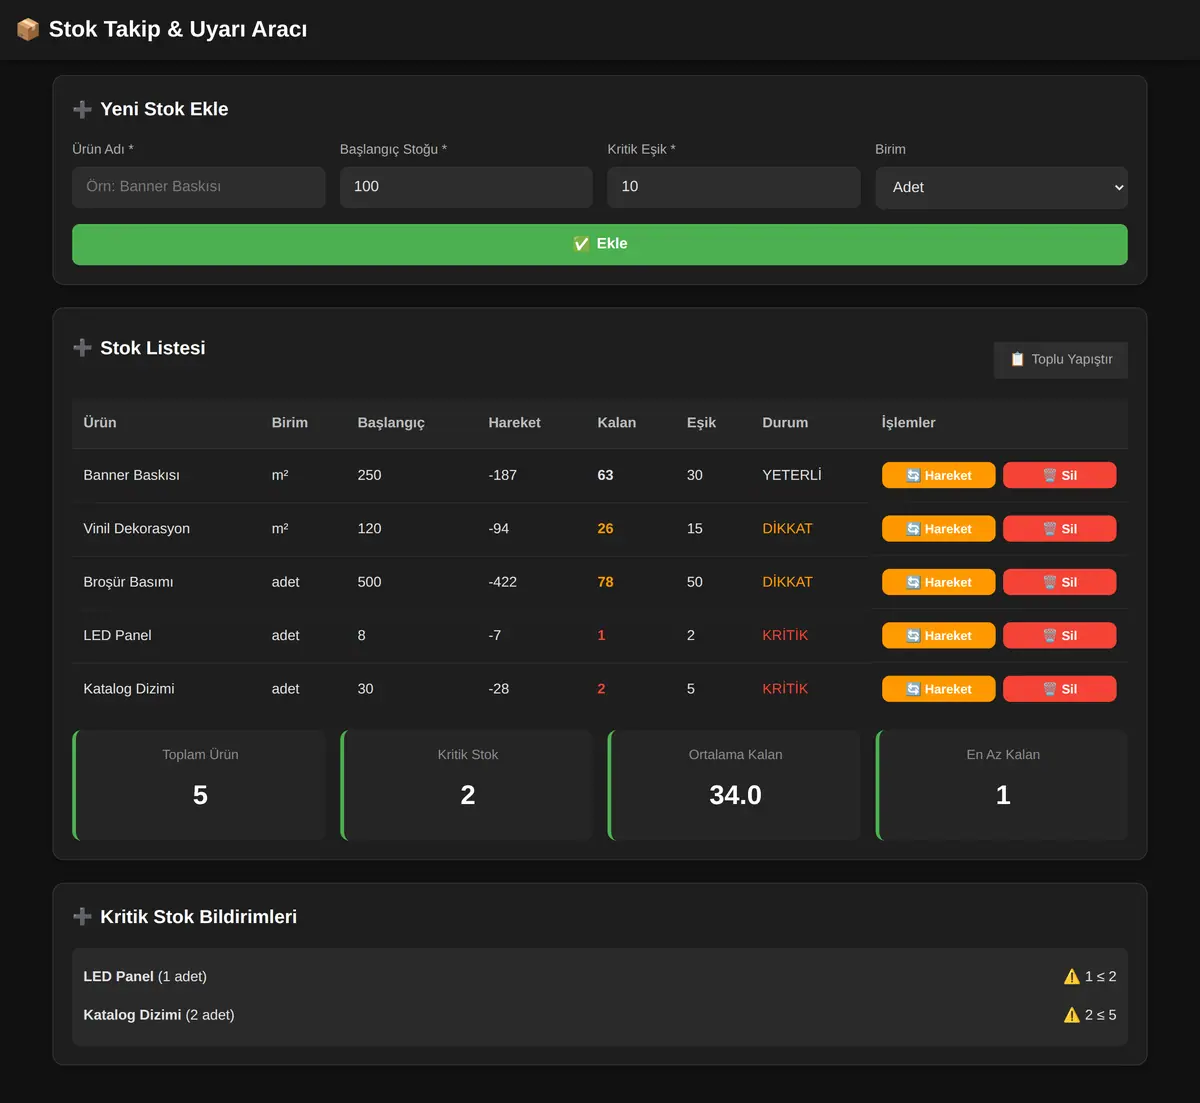Viewport: 1200px width, 1103px height.
Task: Remove Vinil Dekorasyon using Sil
Action: (1060, 529)
